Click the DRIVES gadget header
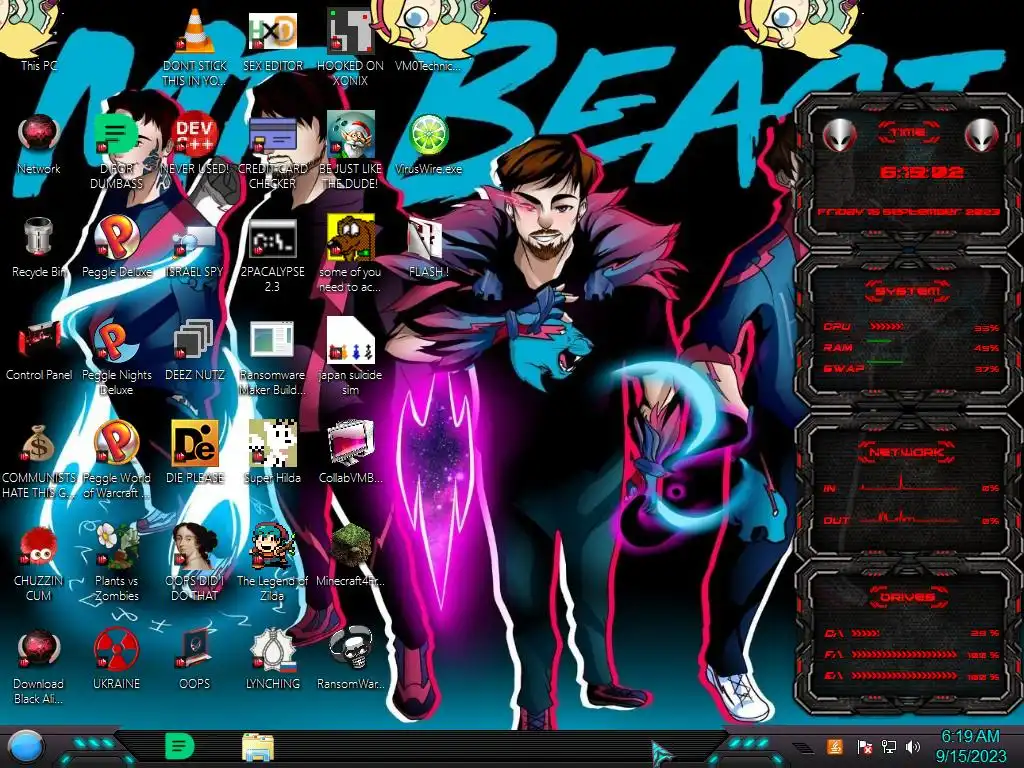Viewport: 1024px width, 768px height. [x=908, y=597]
